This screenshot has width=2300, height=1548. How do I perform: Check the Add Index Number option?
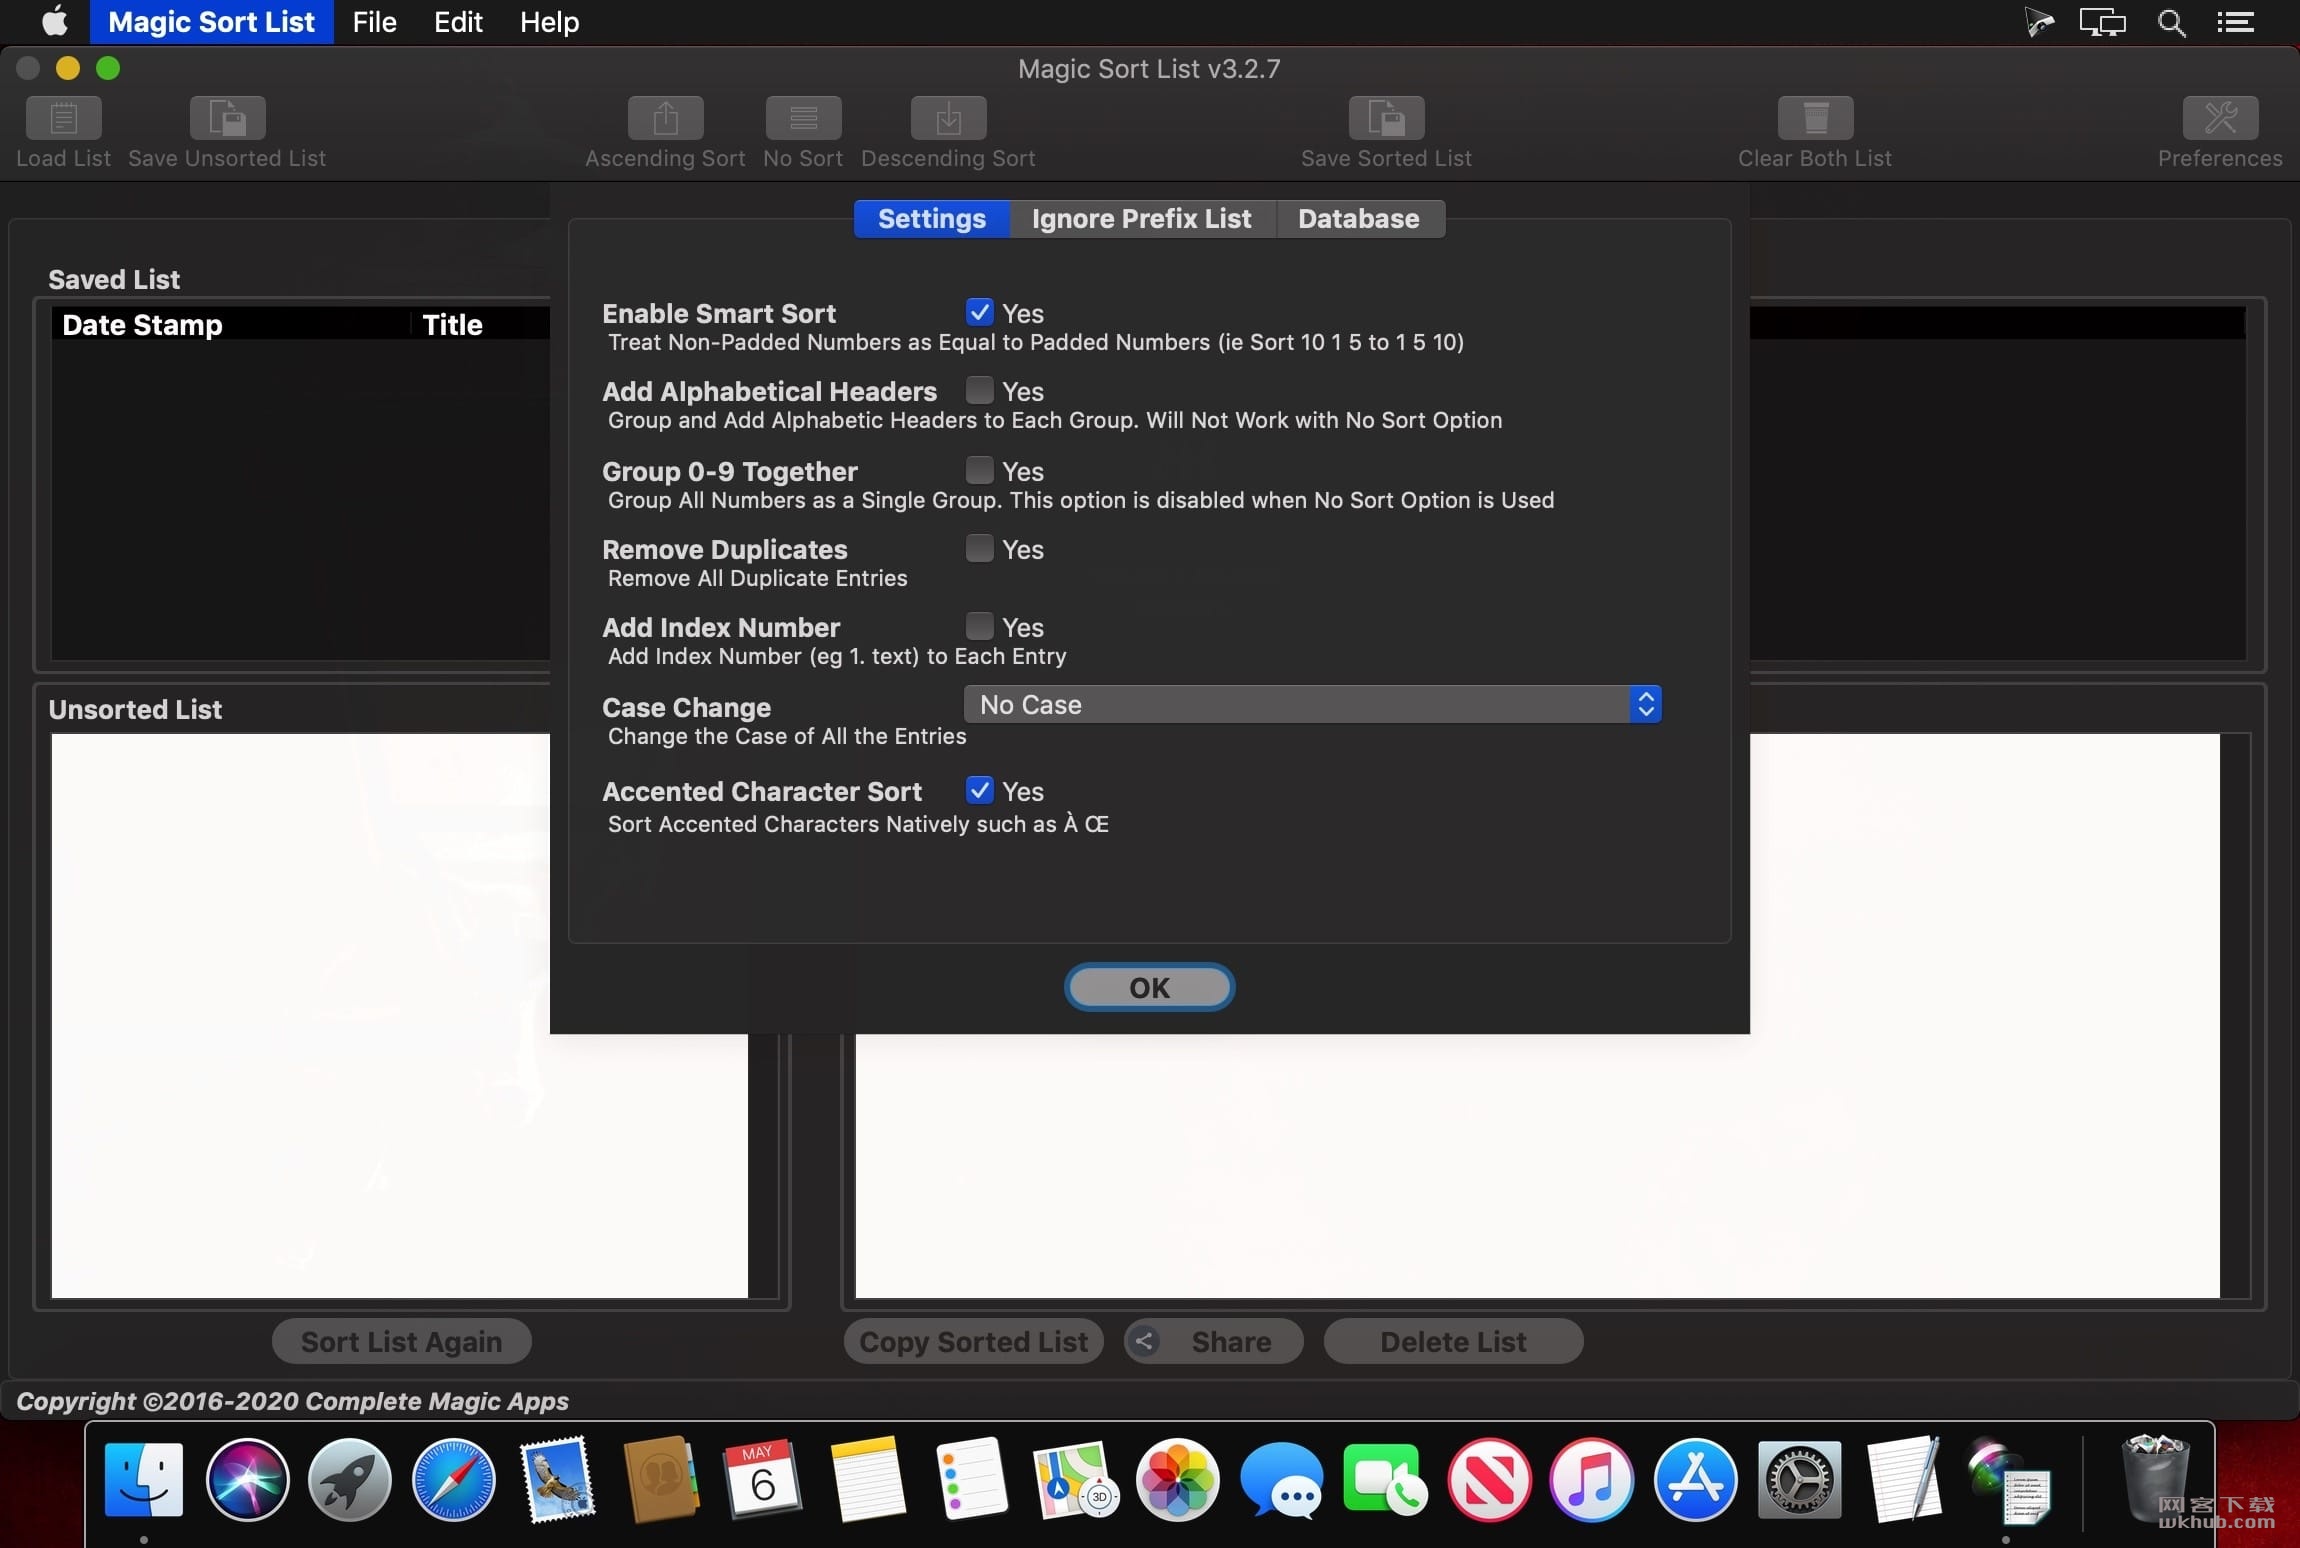pos(979,626)
